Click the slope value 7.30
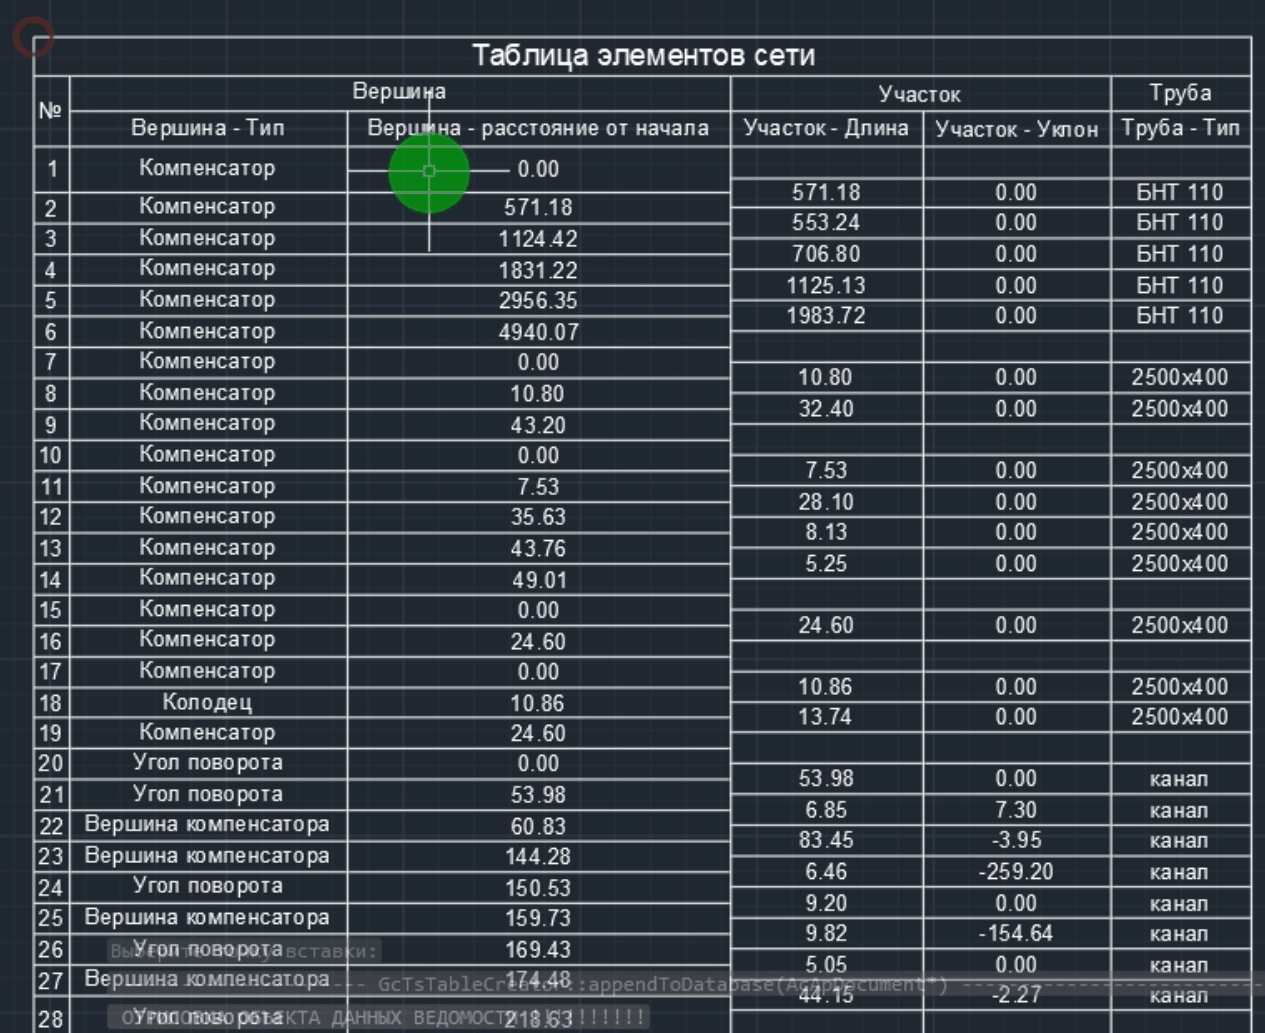The image size is (1265, 1033). pyautogui.click(x=1015, y=810)
